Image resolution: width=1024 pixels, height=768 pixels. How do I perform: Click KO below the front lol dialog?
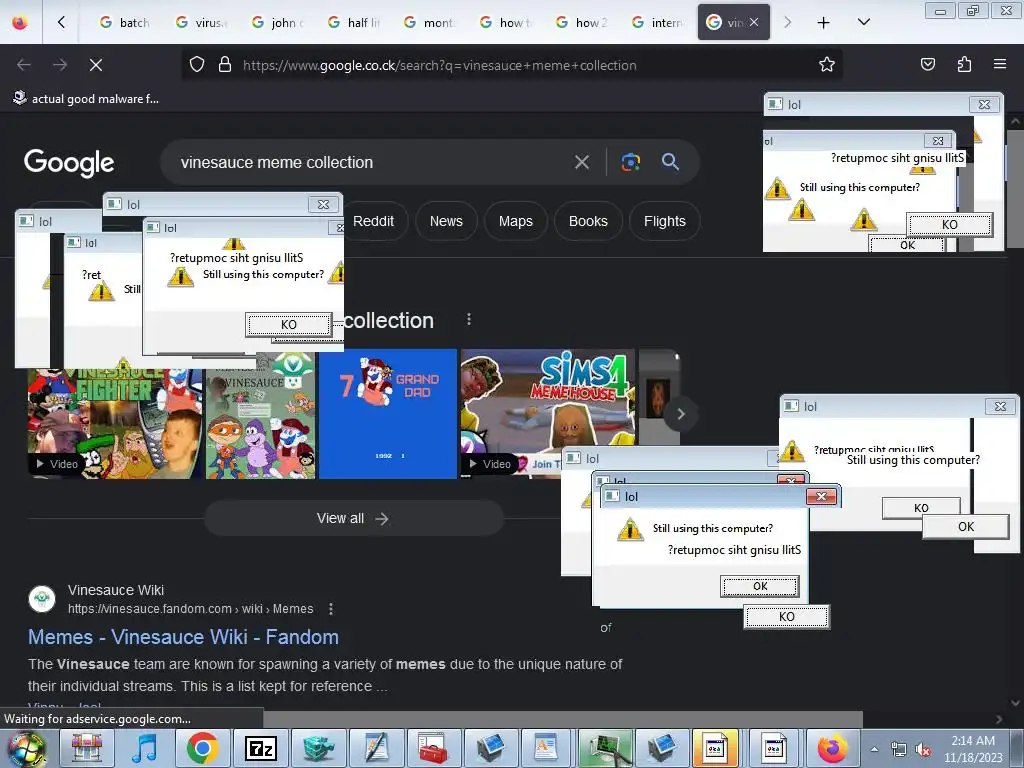click(x=786, y=616)
